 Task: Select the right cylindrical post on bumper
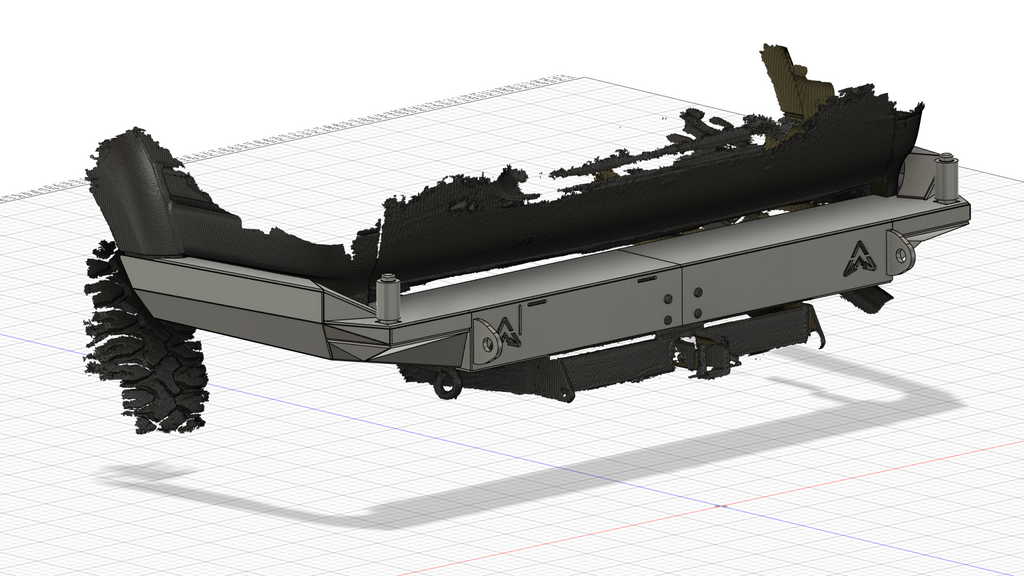click(944, 175)
